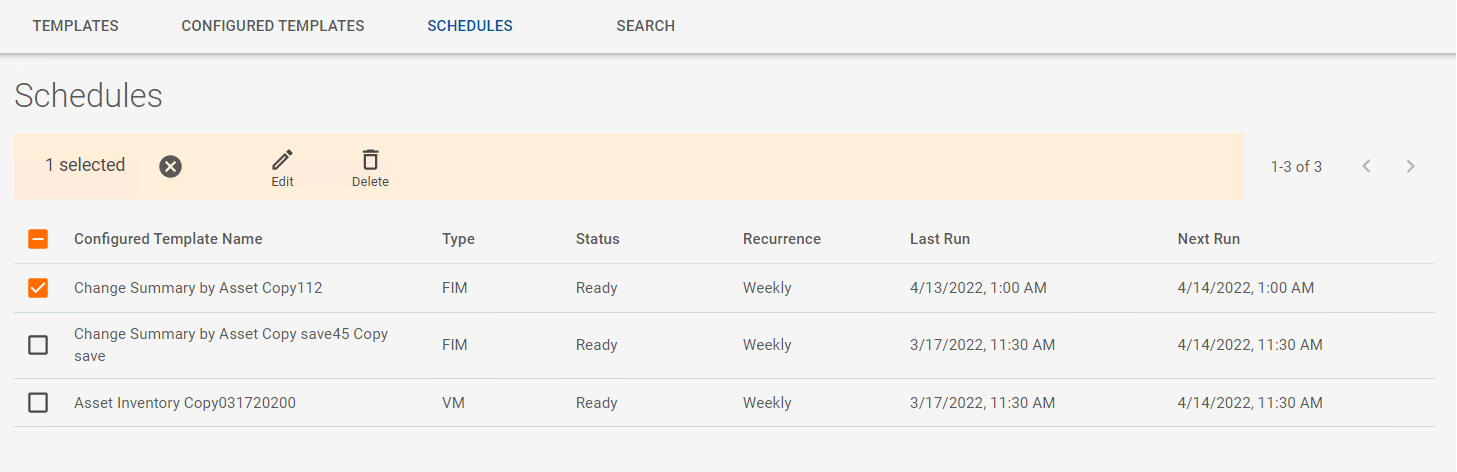
Task: Open the Search tab
Action: click(645, 26)
